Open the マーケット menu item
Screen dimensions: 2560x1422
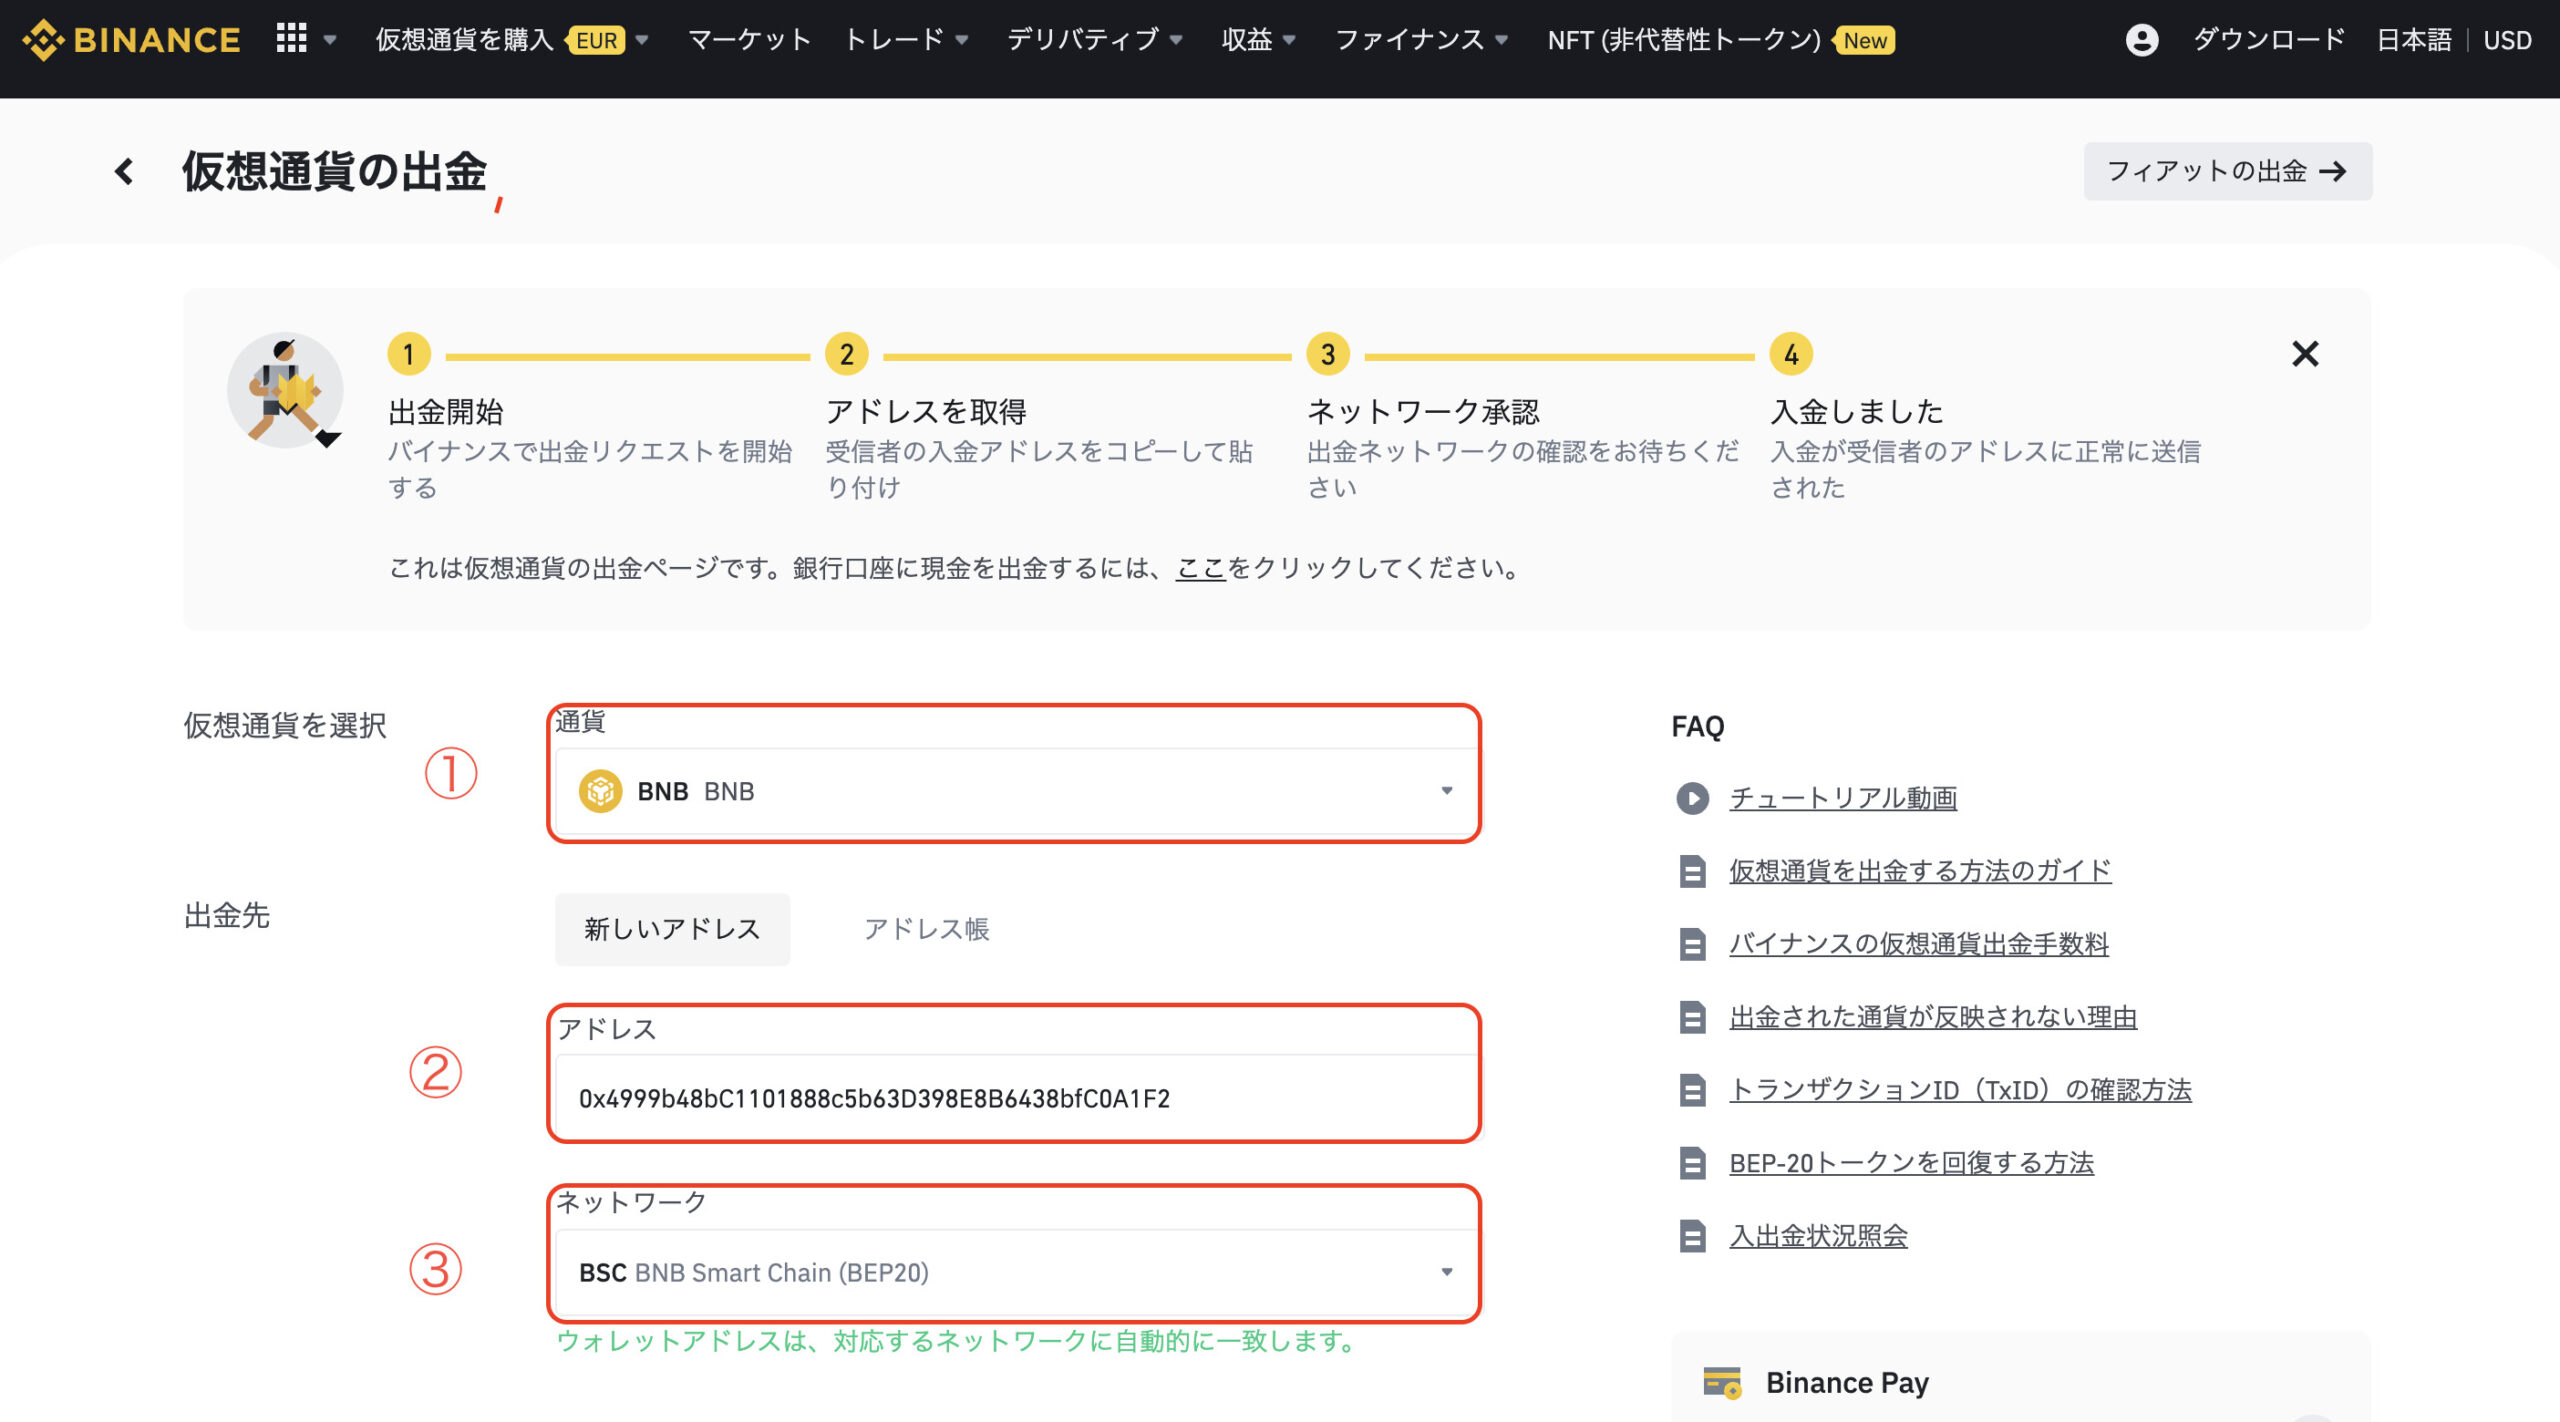(749, 40)
